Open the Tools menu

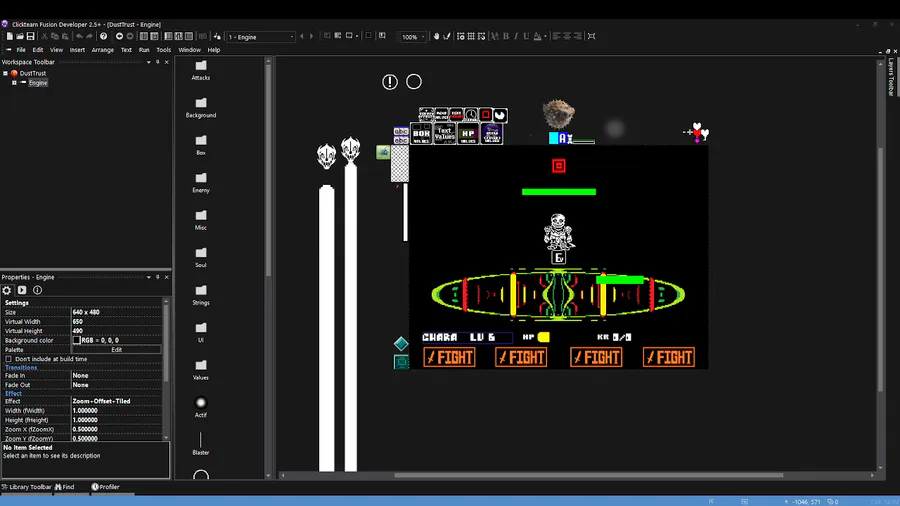[x=164, y=50]
